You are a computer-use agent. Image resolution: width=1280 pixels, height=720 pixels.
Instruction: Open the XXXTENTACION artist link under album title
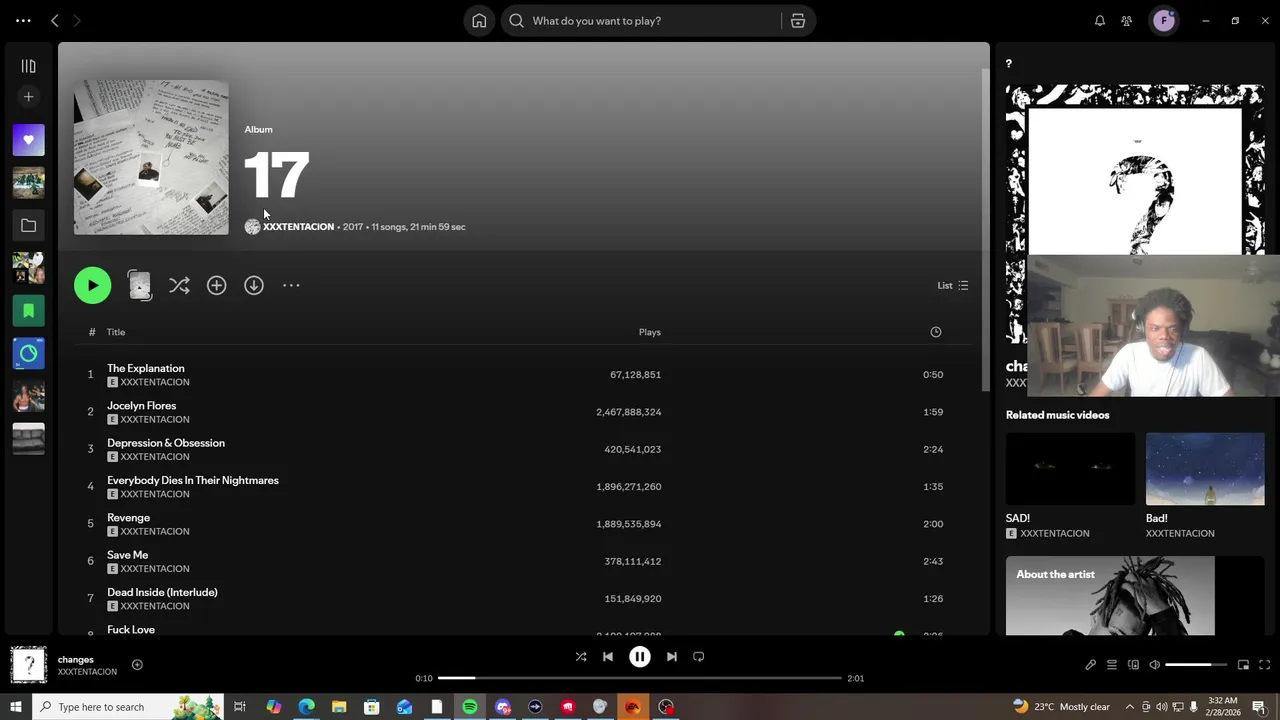pyautogui.click(x=298, y=227)
